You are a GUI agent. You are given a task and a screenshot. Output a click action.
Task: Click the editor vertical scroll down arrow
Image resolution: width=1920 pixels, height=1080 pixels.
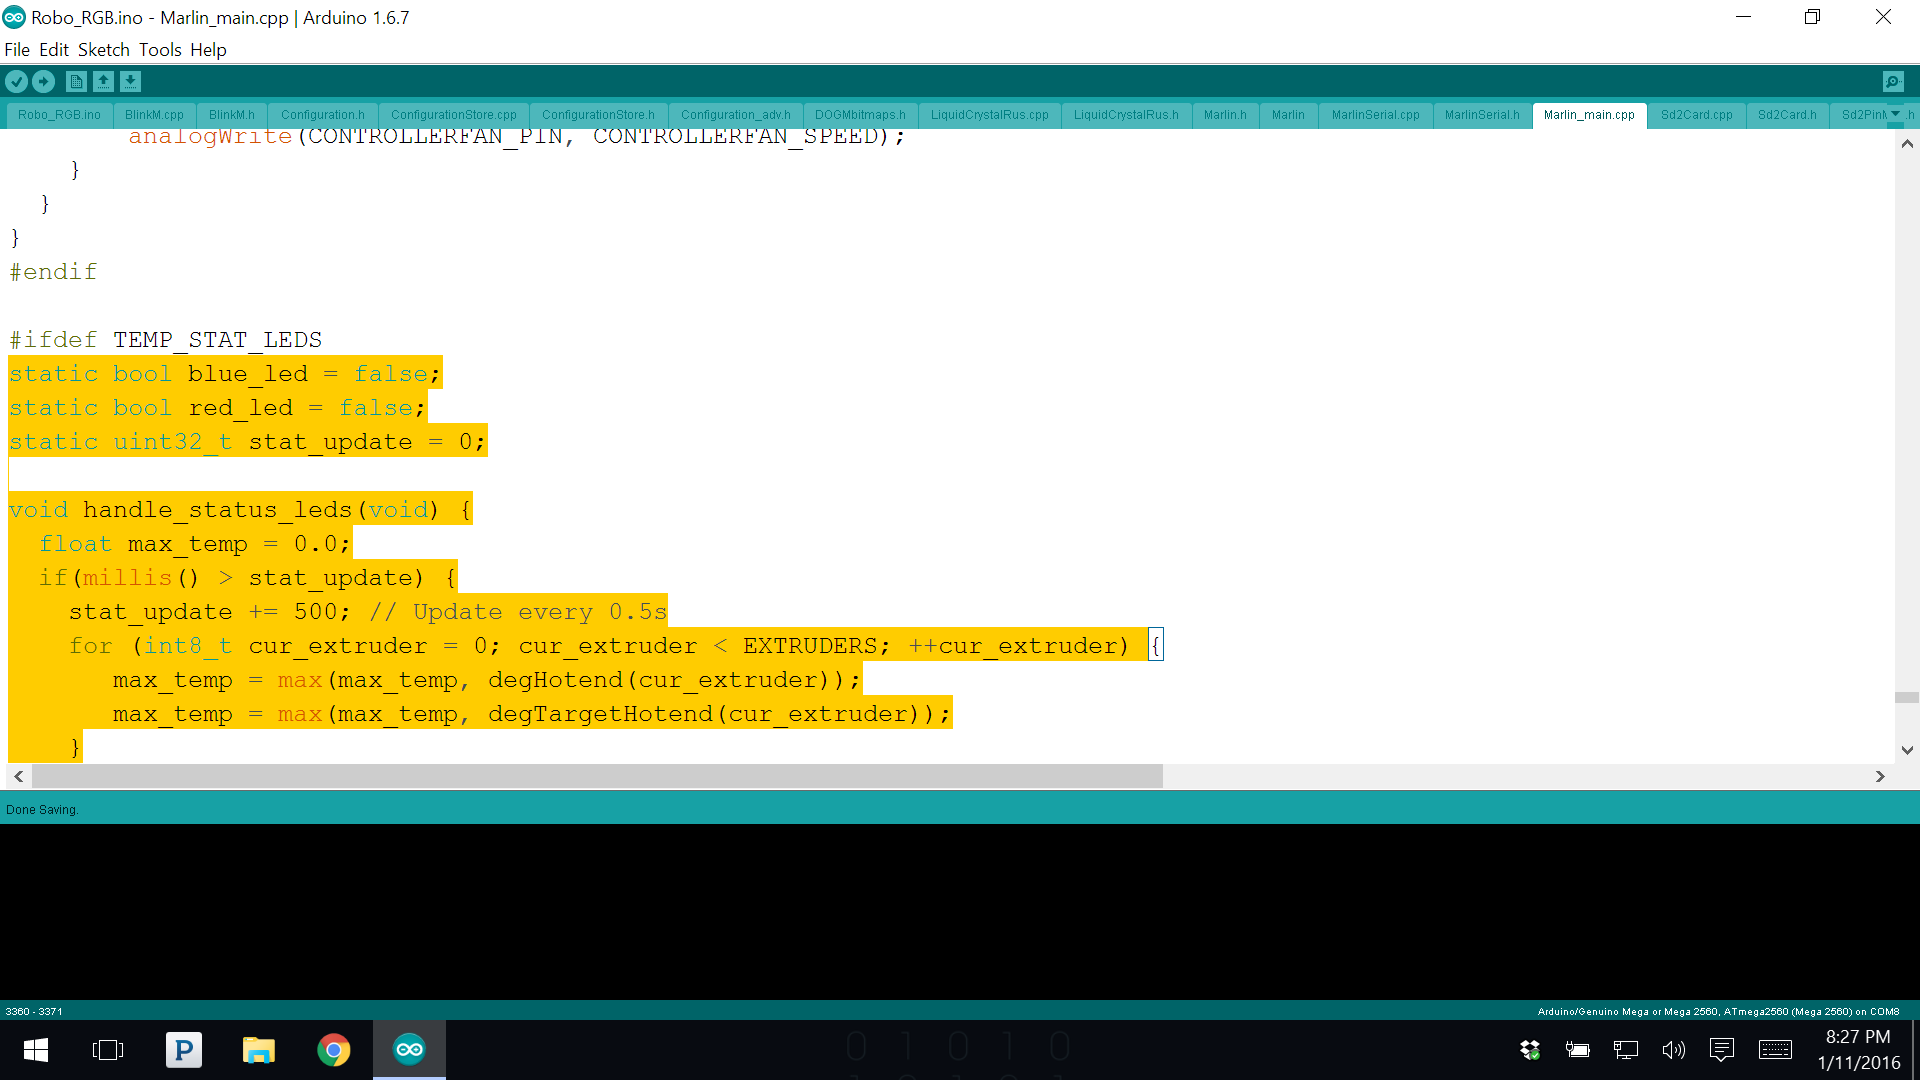pyautogui.click(x=1907, y=750)
